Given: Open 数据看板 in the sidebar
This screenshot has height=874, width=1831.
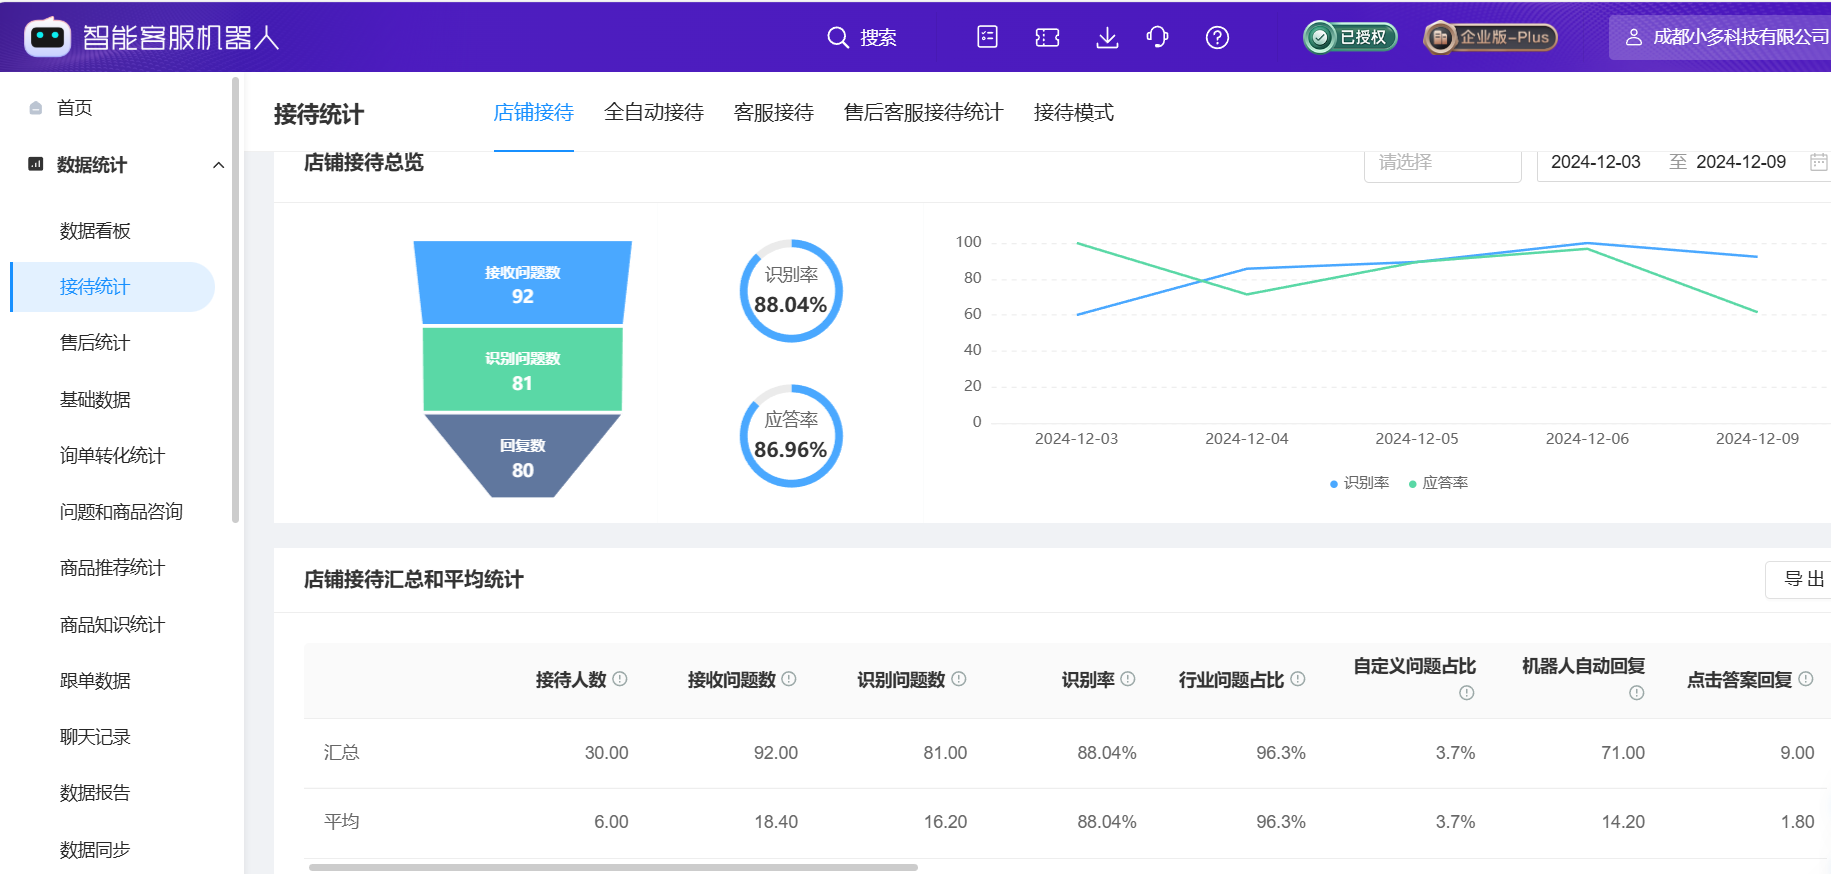Looking at the screenshot, I should point(95,231).
